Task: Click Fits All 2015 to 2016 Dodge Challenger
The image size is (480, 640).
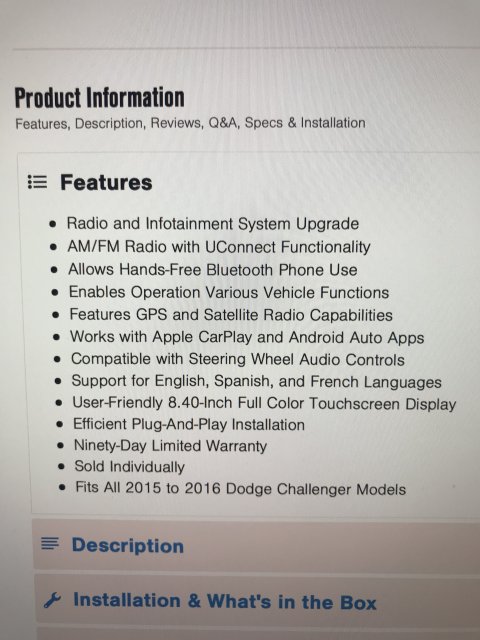Action: 240,488
